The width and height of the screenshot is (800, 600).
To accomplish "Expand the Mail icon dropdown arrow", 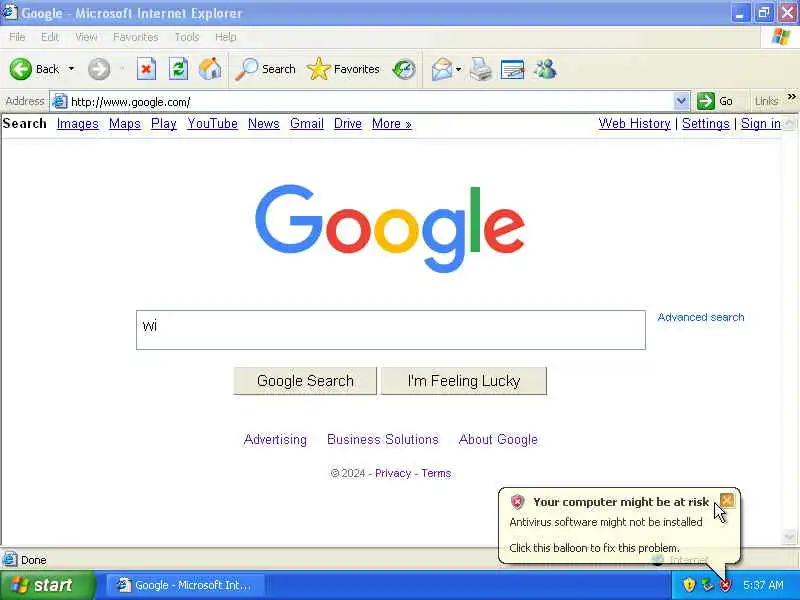I will pyautogui.click(x=458, y=69).
